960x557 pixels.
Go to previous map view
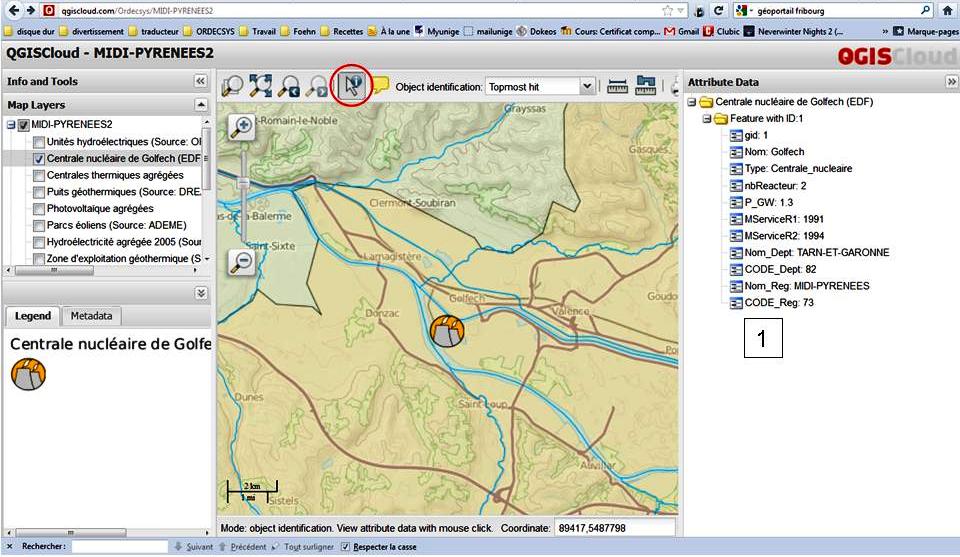289,87
